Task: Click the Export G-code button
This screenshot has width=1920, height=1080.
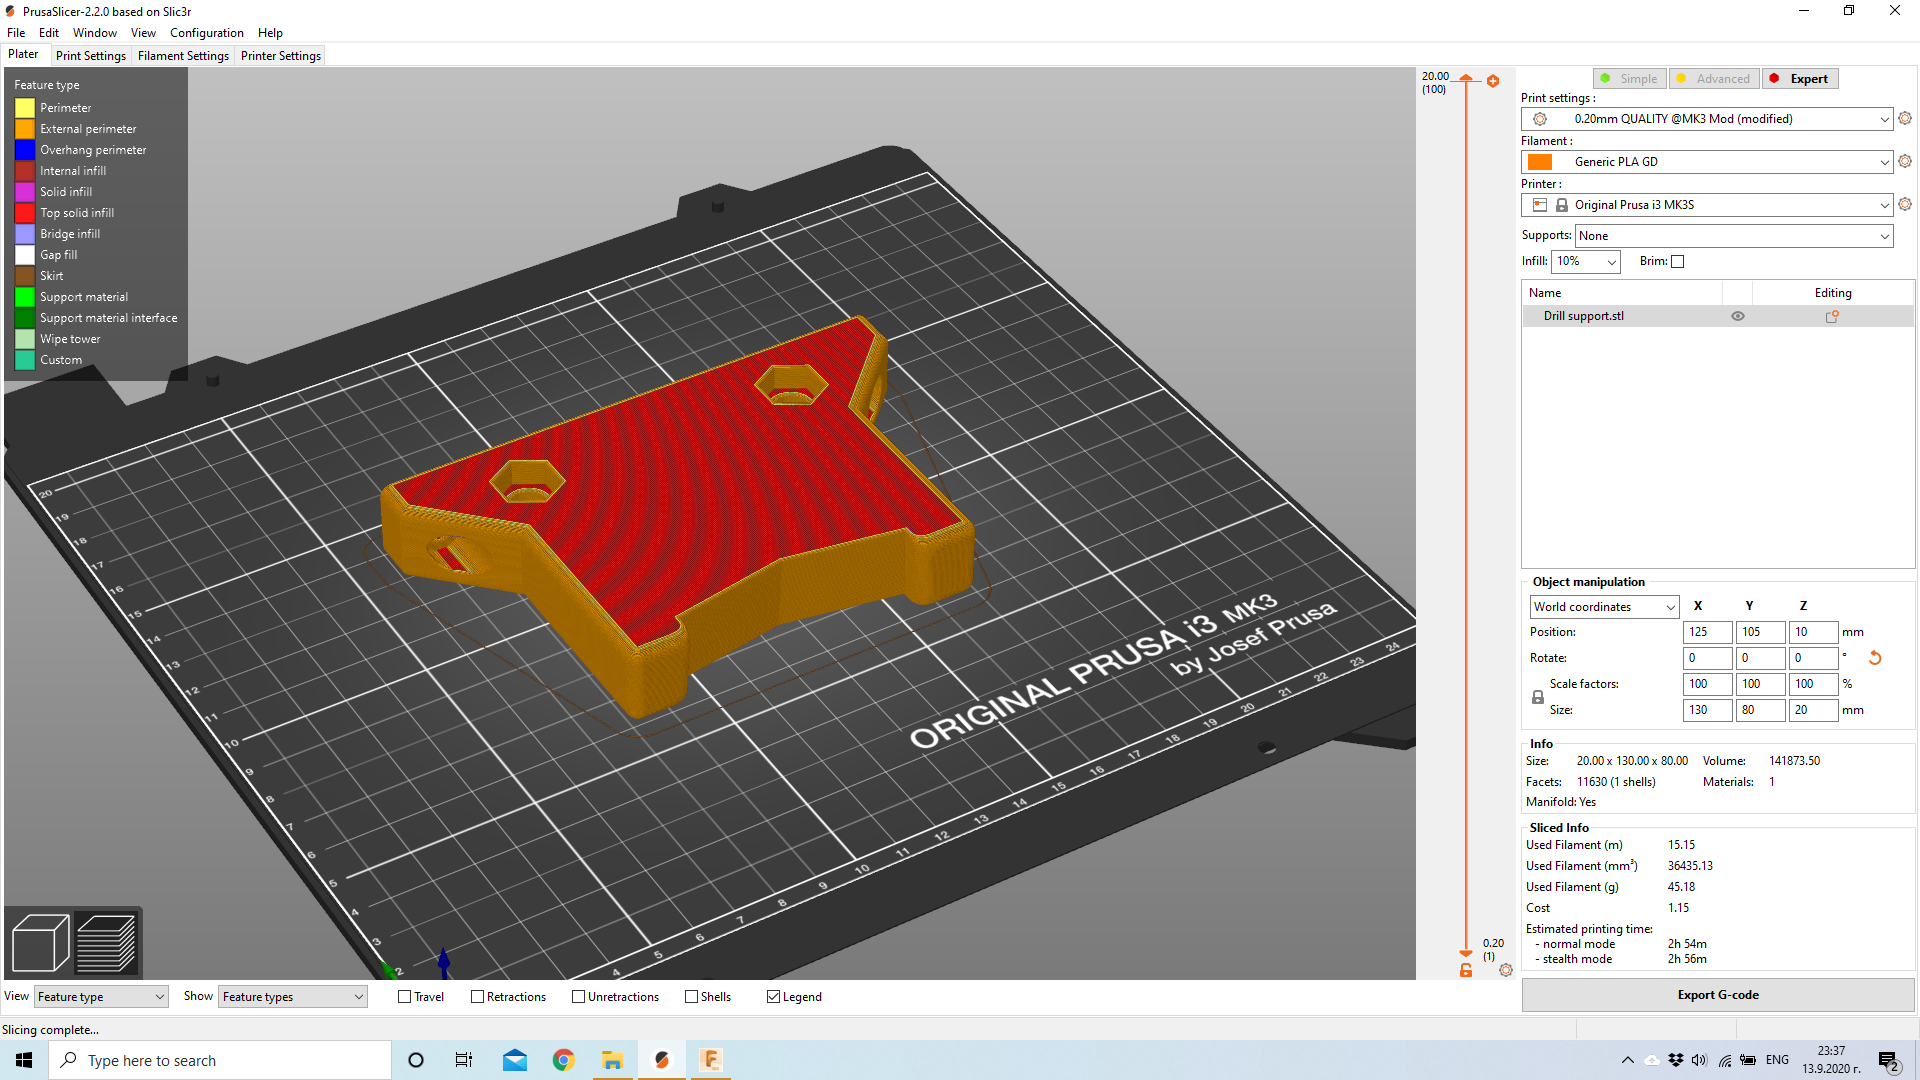Action: pyautogui.click(x=1717, y=995)
